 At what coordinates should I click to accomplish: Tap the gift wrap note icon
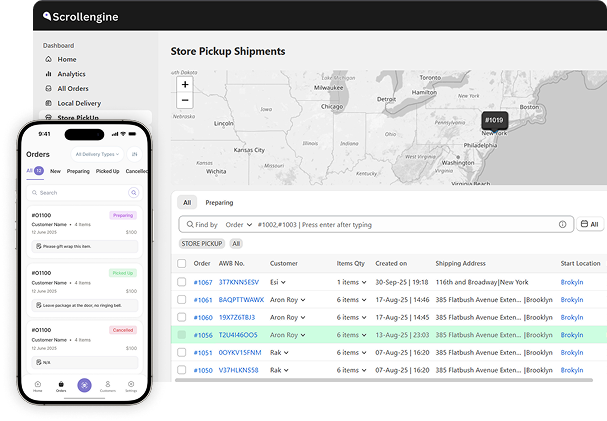point(39,246)
